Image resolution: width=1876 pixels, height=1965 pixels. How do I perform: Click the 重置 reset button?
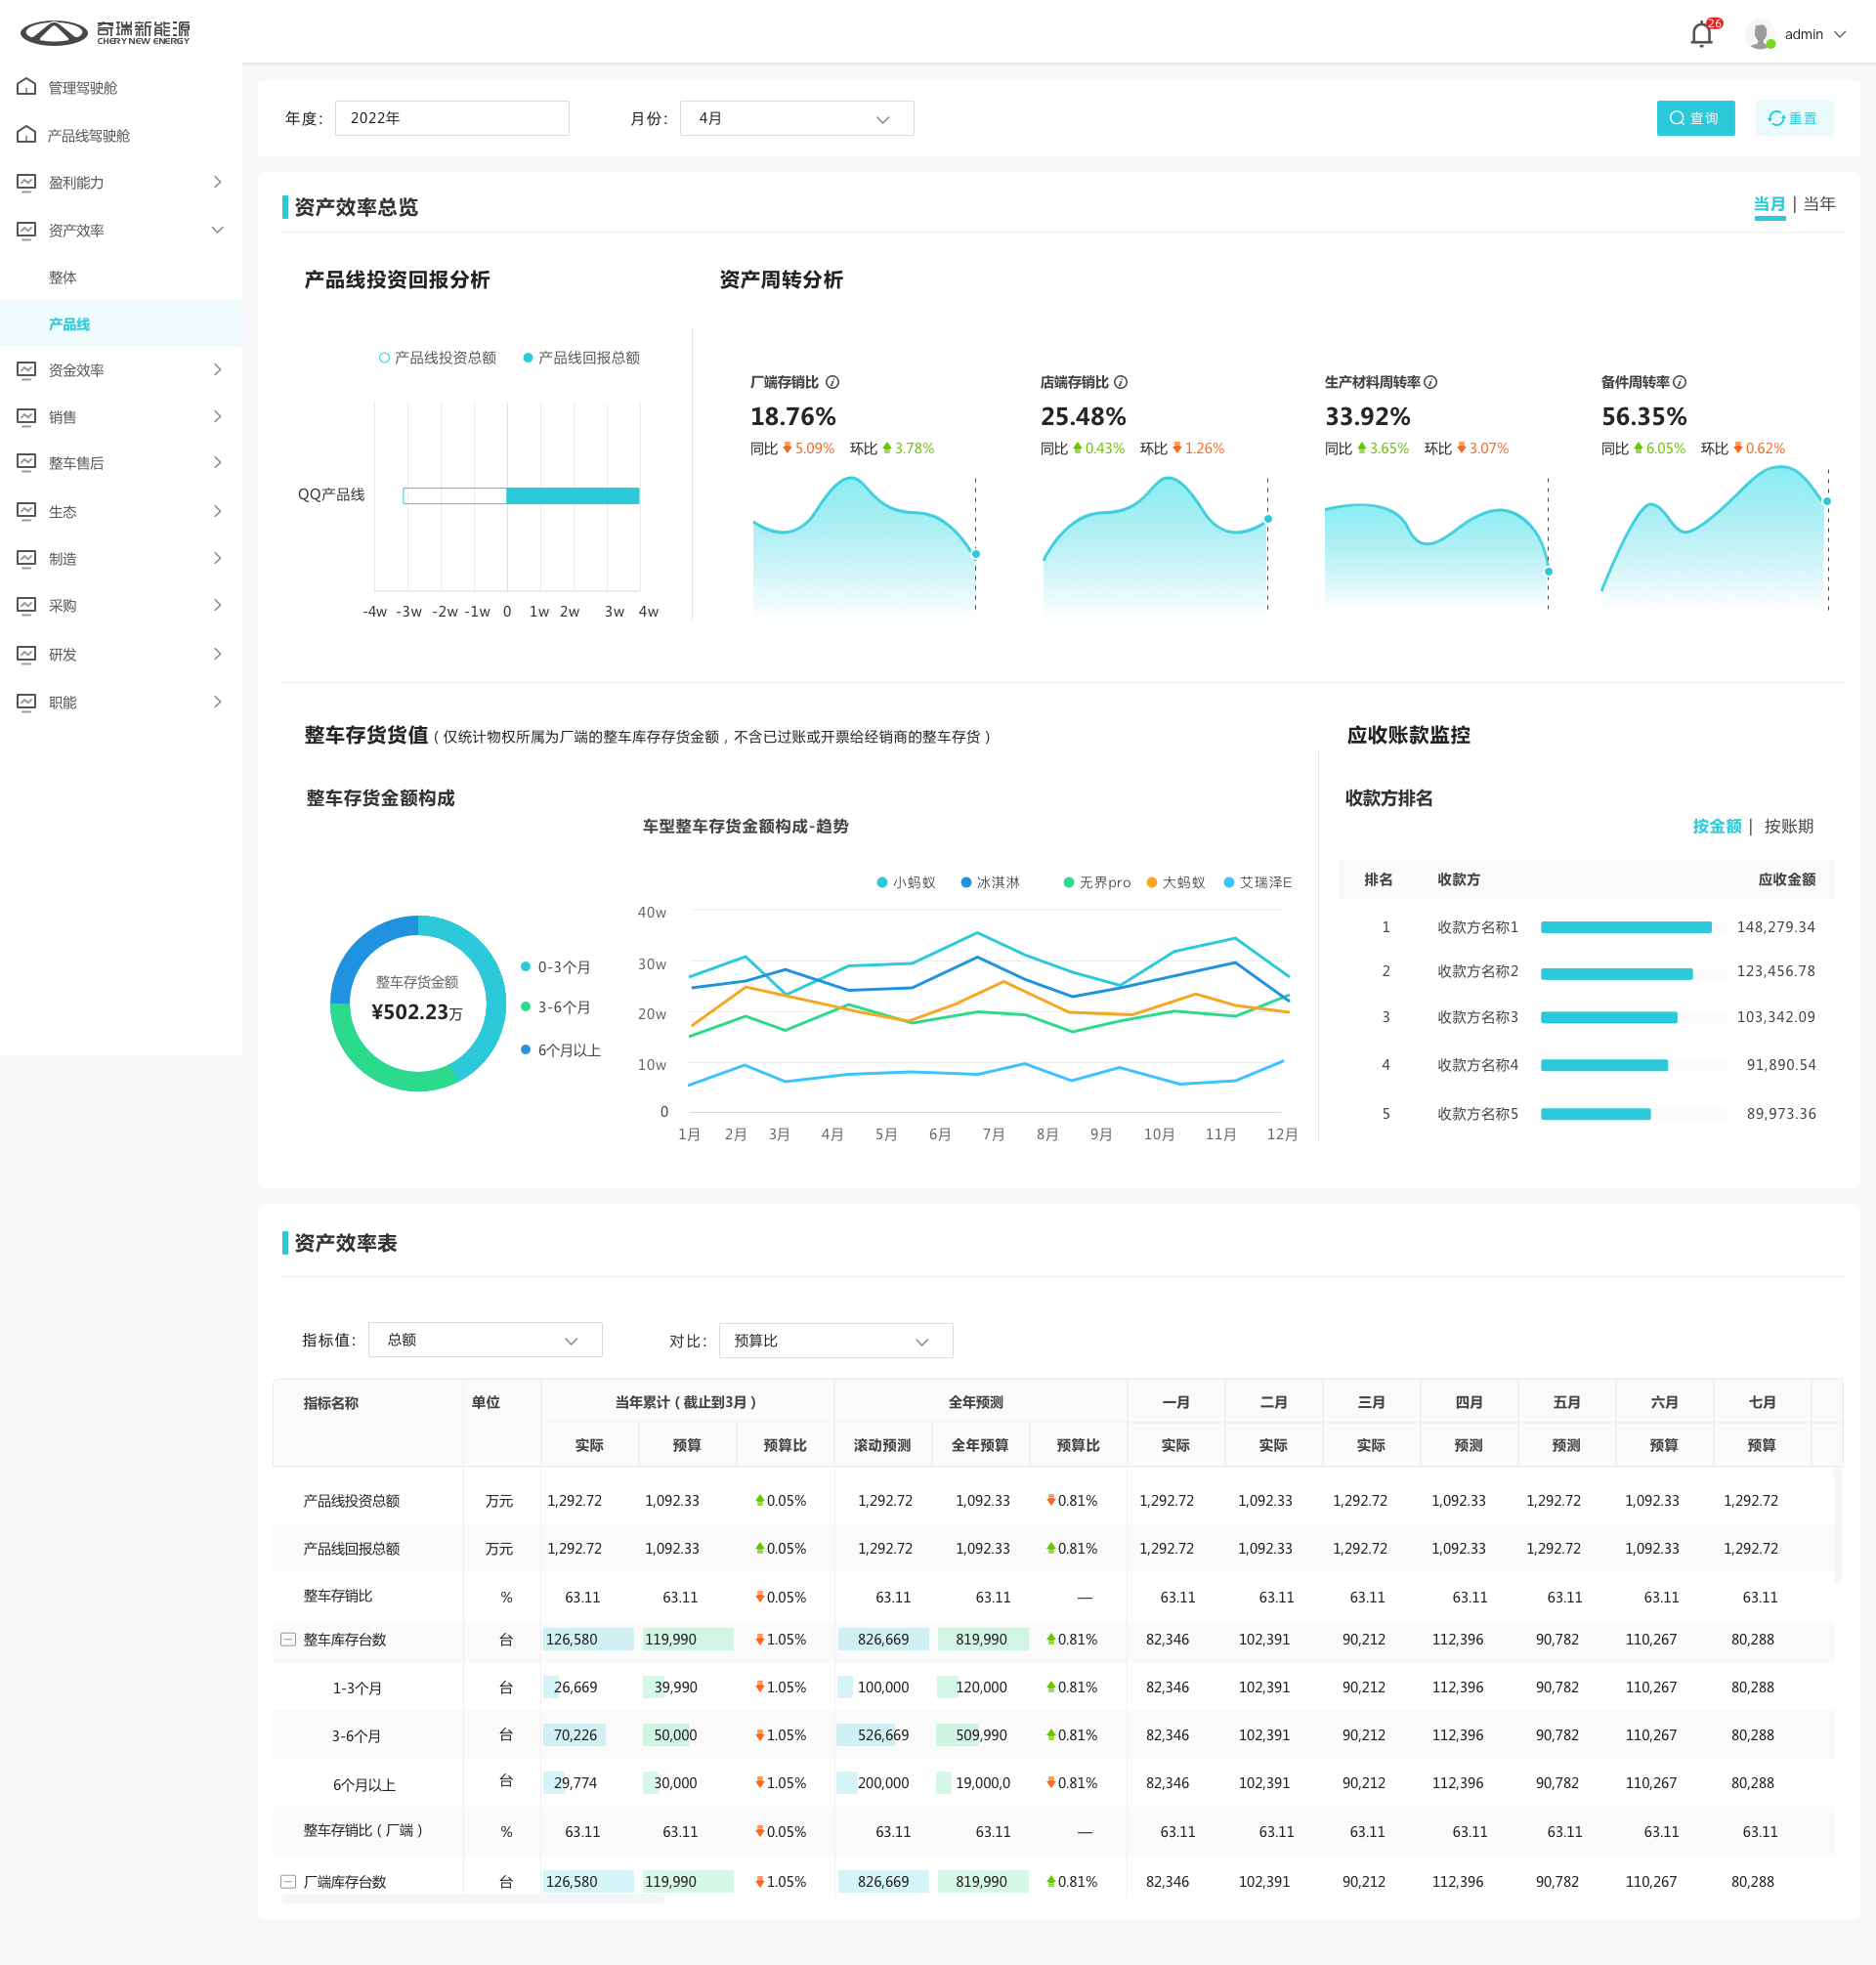pos(1793,118)
